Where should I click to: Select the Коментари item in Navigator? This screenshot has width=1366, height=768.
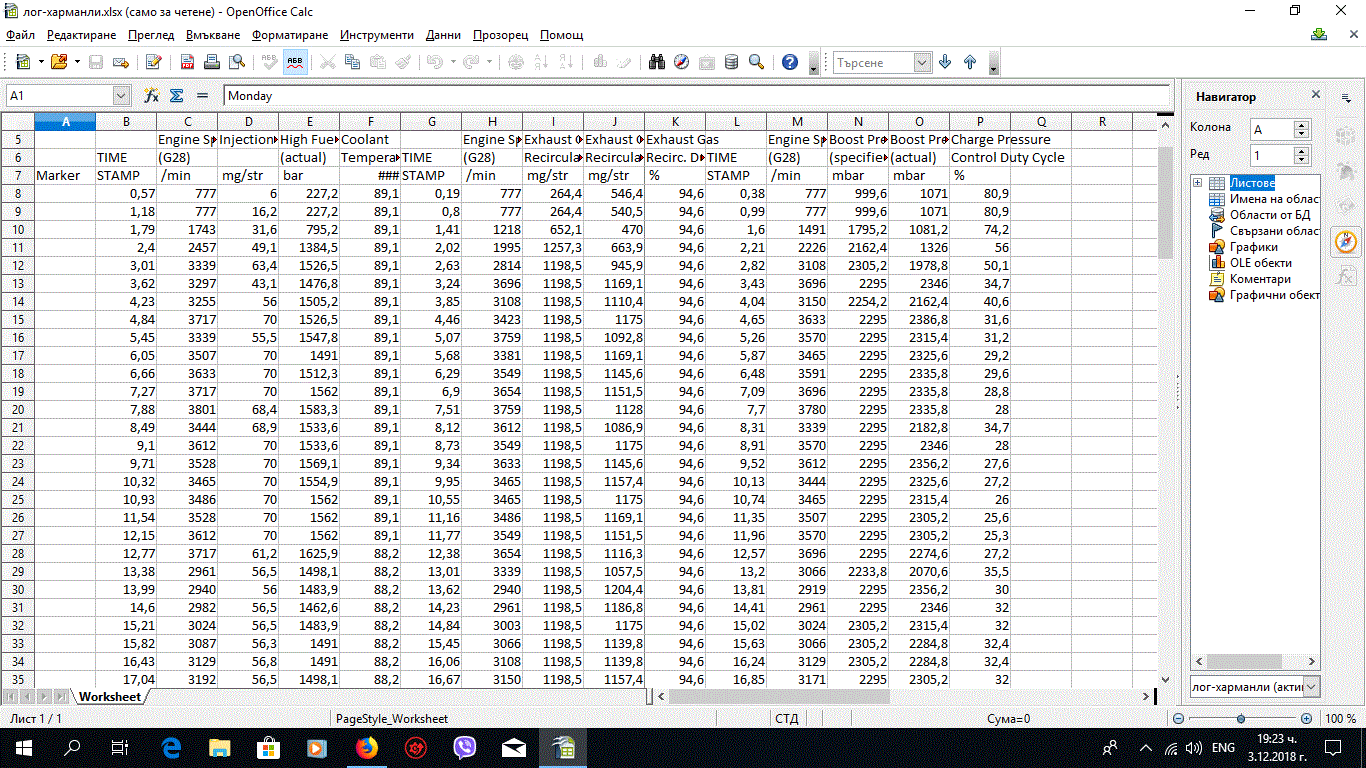coord(1259,279)
